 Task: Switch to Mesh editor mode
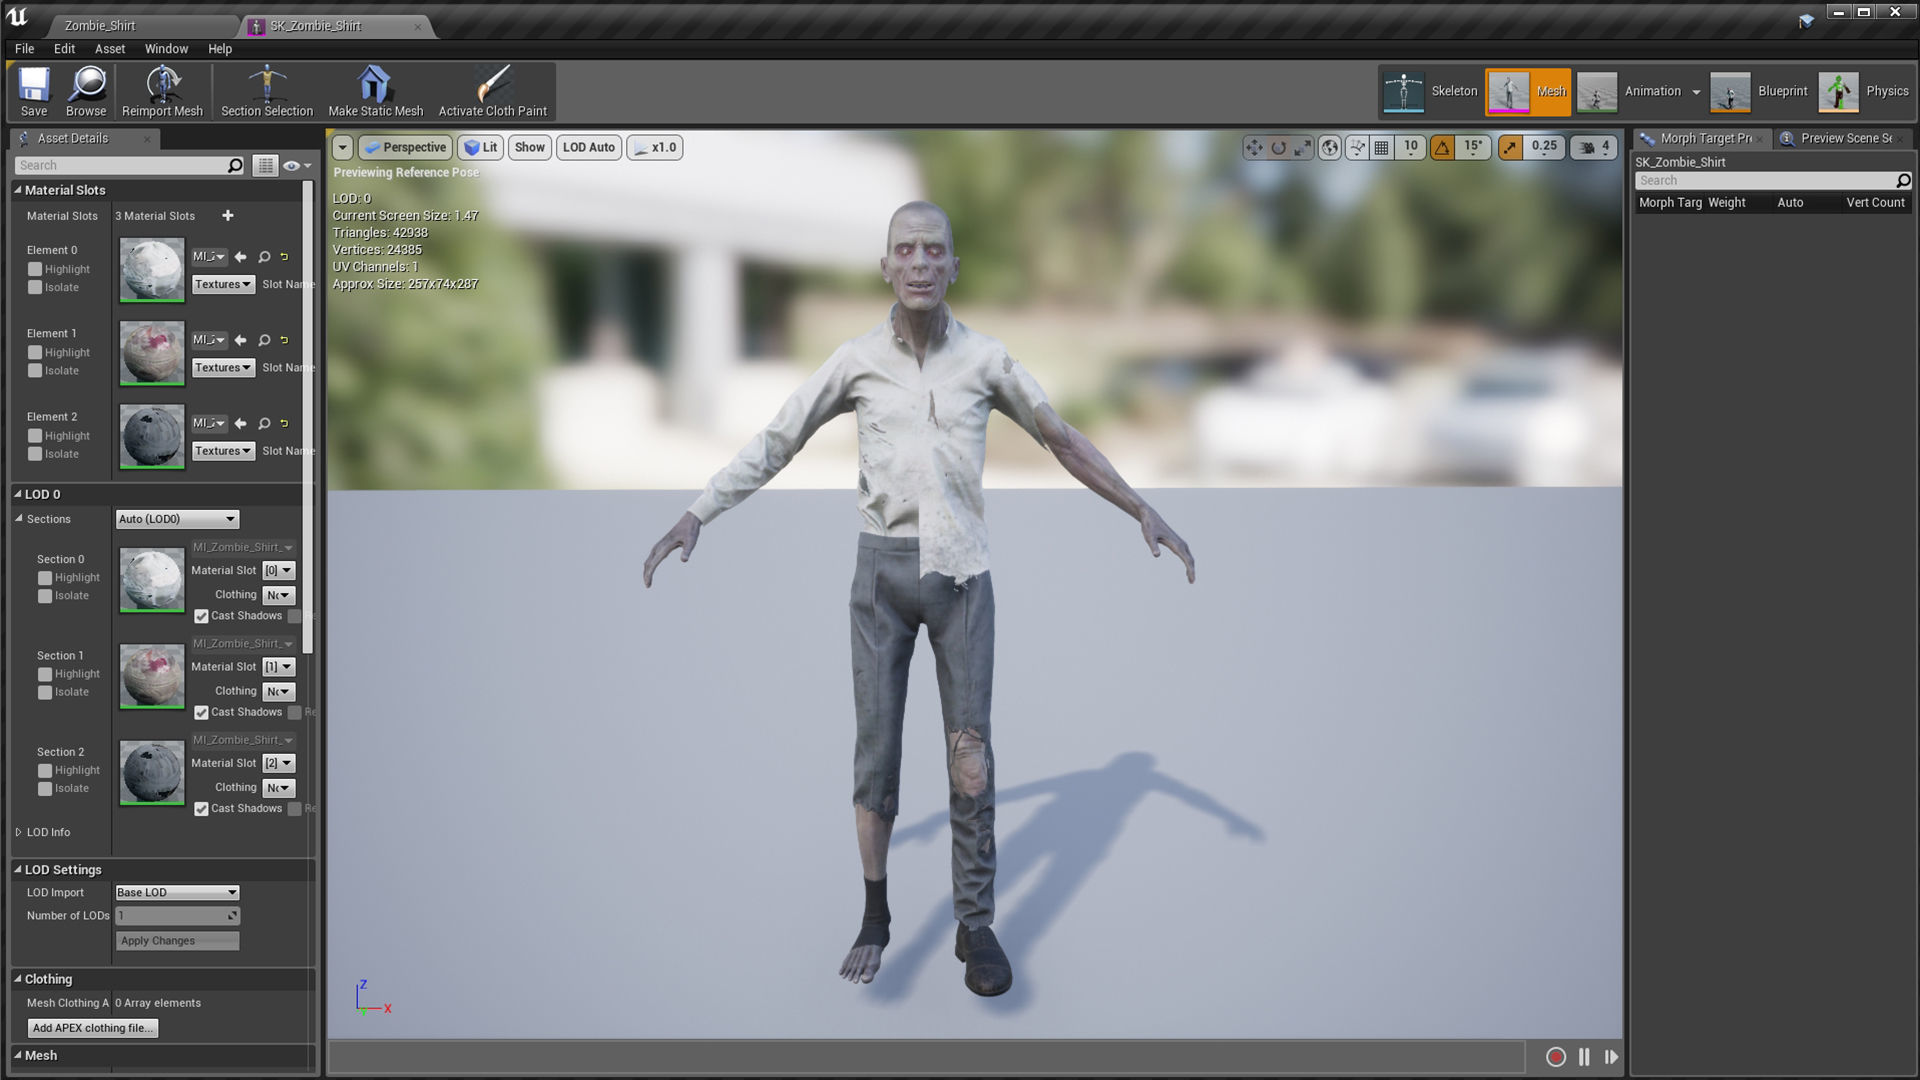(1528, 91)
